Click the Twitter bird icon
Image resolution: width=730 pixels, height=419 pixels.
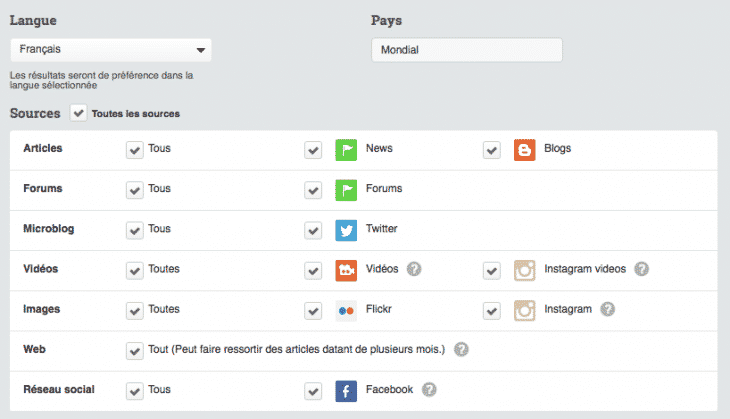(346, 229)
